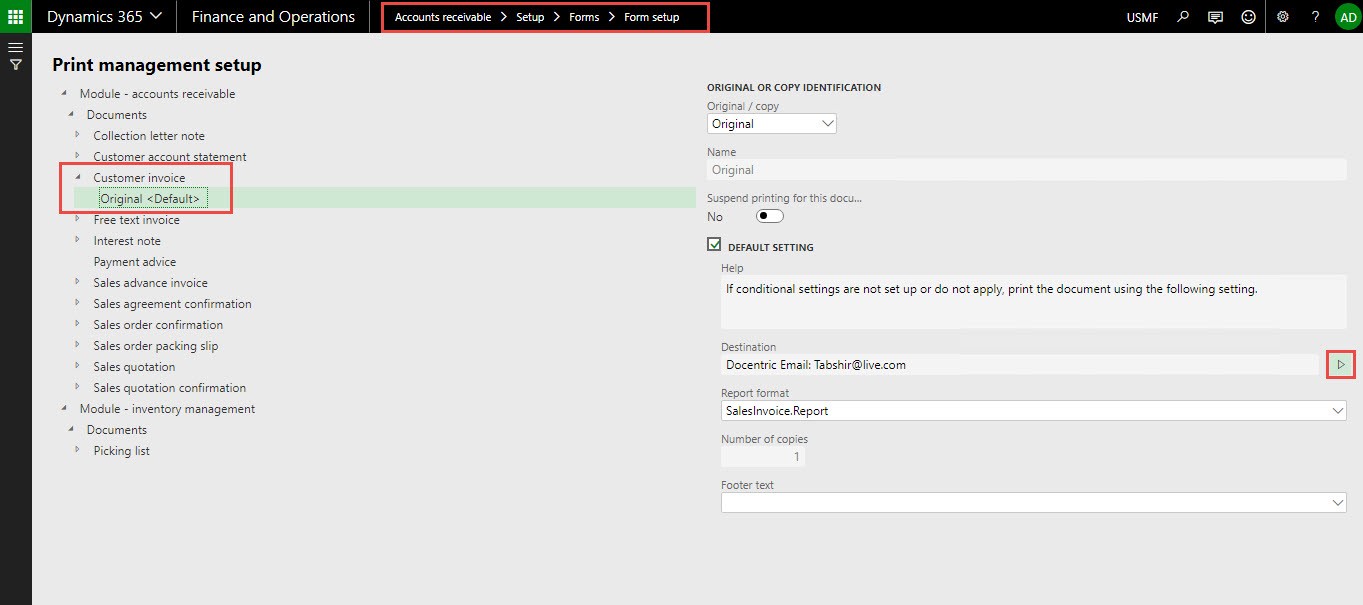Expand Free text invoice node
This screenshot has height=605, width=1363.
tap(79, 220)
